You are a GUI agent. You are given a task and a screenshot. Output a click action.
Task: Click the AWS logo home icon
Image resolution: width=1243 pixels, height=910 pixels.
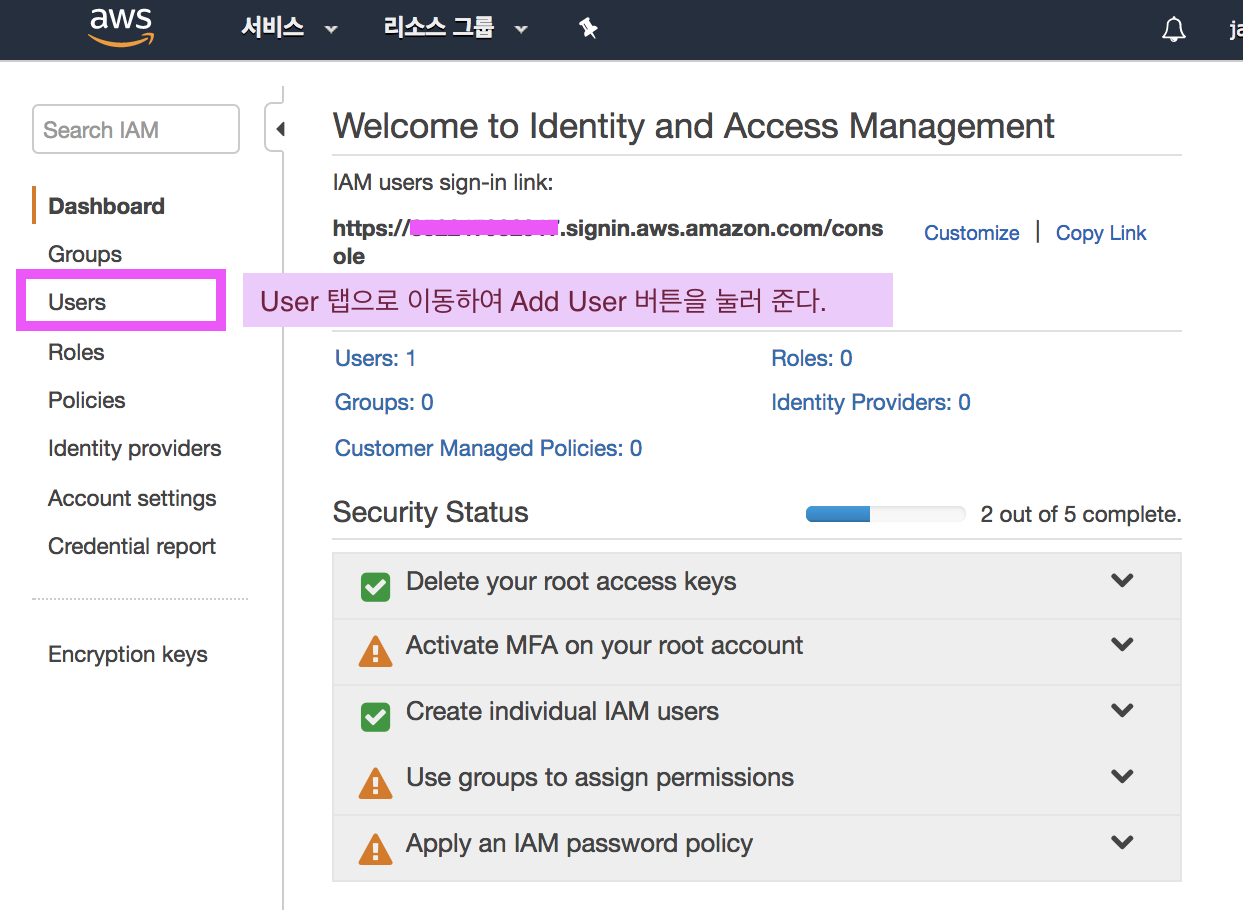(119, 27)
